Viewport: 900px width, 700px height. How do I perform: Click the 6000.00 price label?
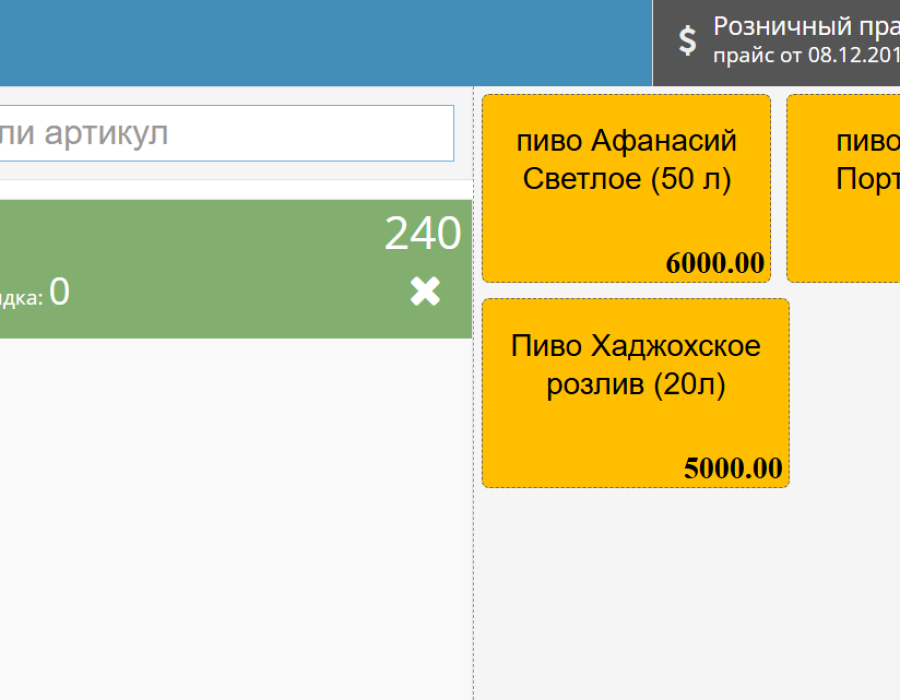(x=715, y=263)
